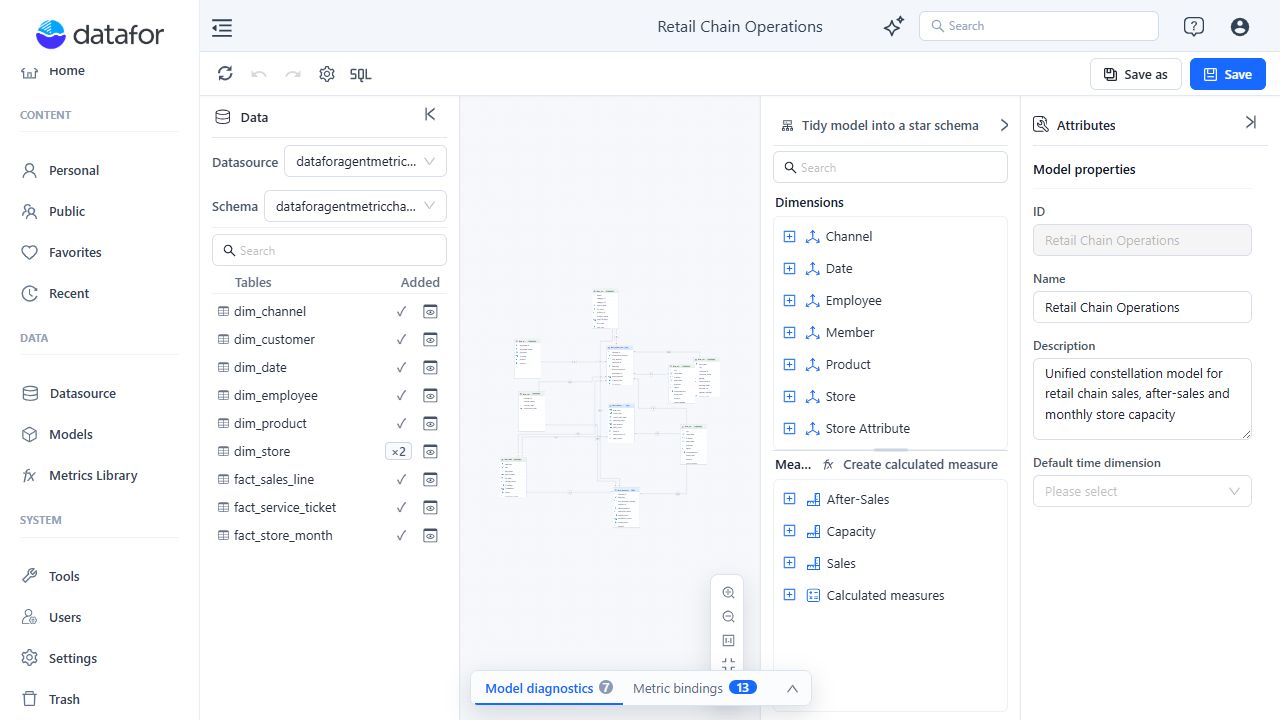Preview fact_service_ticket table eye icon
The height and width of the screenshot is (720, 1280).
point(430,507)
